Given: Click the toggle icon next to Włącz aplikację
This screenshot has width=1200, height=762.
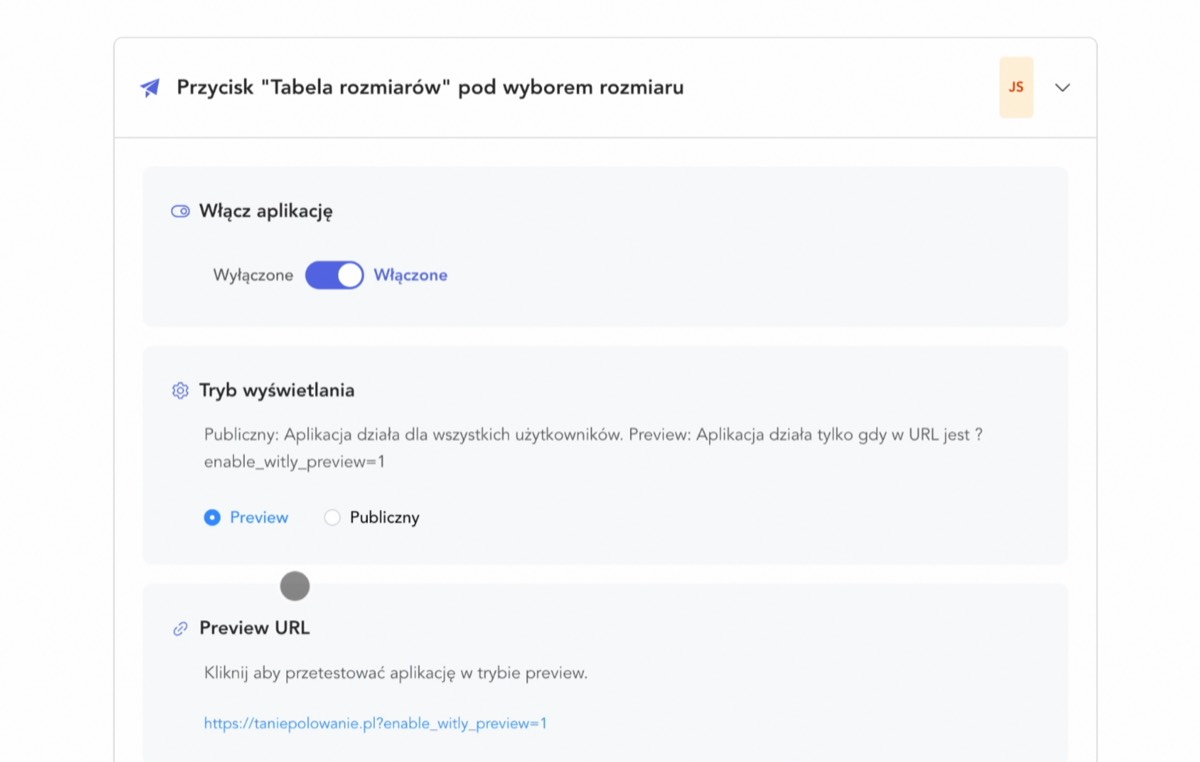Looking at the screenshot, I should point(180,211).
